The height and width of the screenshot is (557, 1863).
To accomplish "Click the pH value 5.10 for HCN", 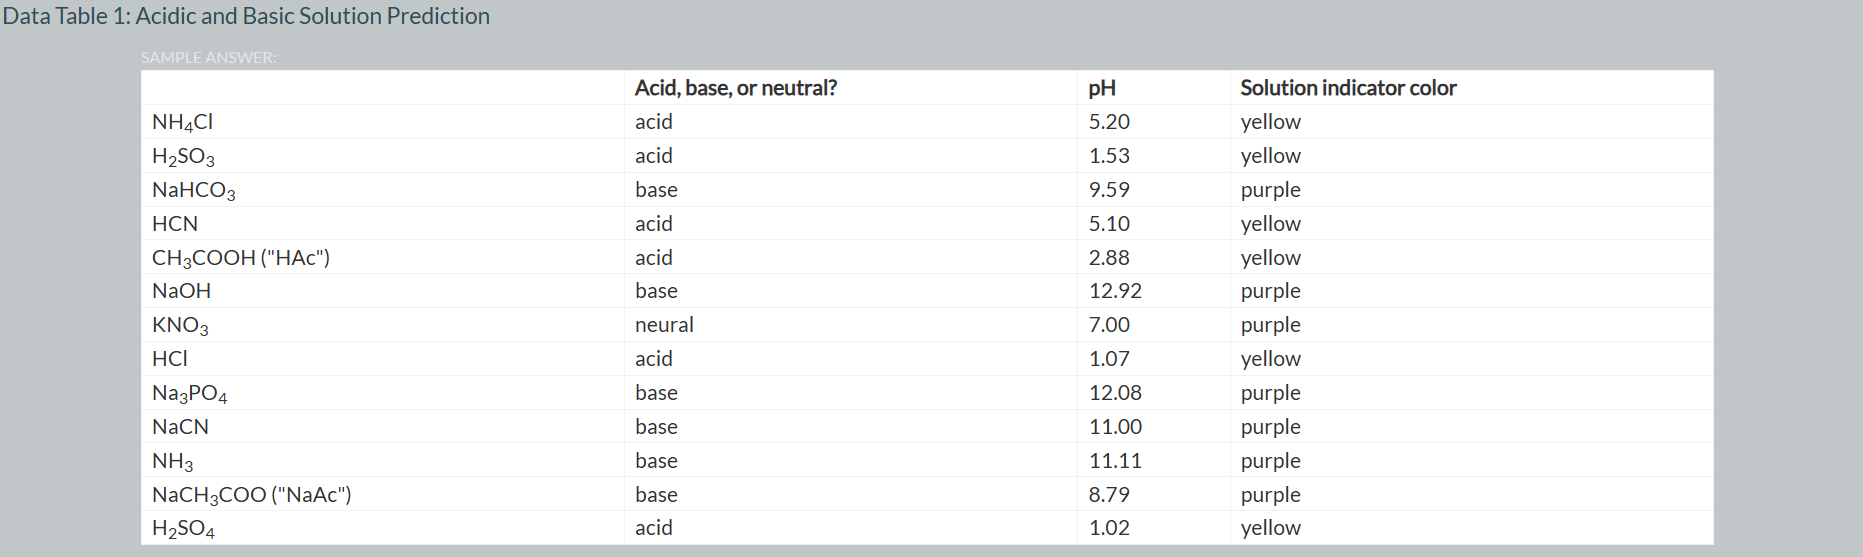I will coord(1109,224).
